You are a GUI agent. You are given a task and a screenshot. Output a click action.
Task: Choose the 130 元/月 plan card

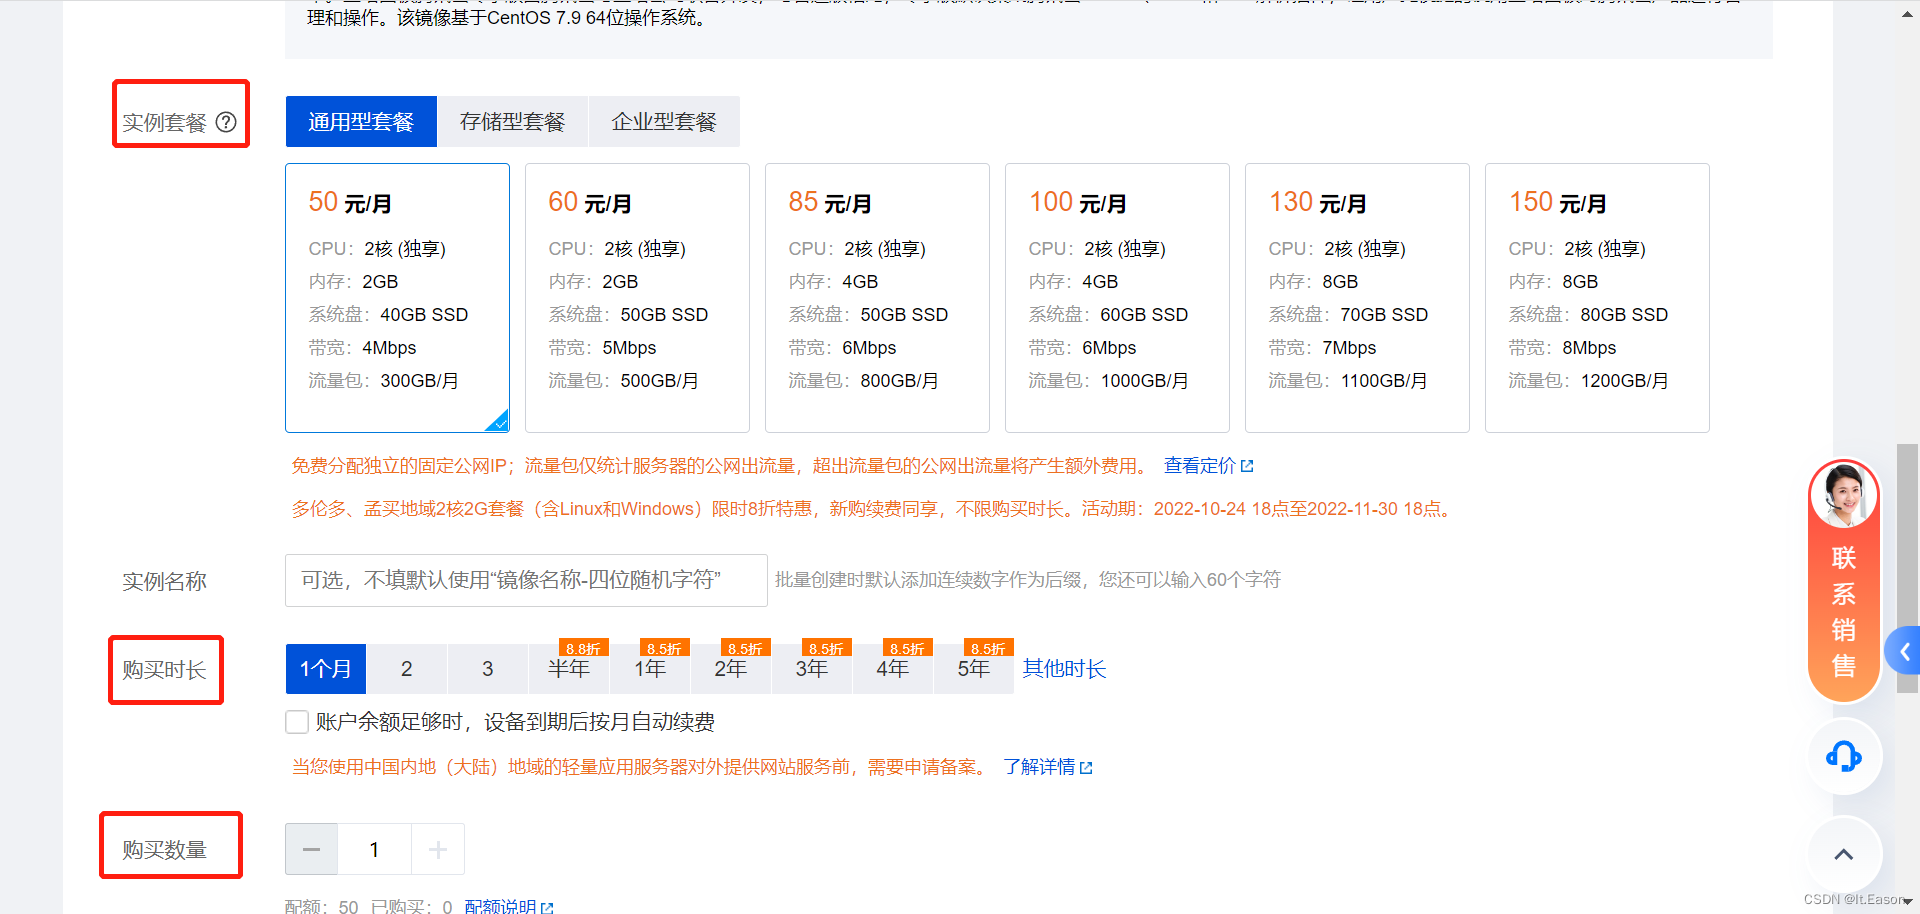click(x=1357, y=298)
